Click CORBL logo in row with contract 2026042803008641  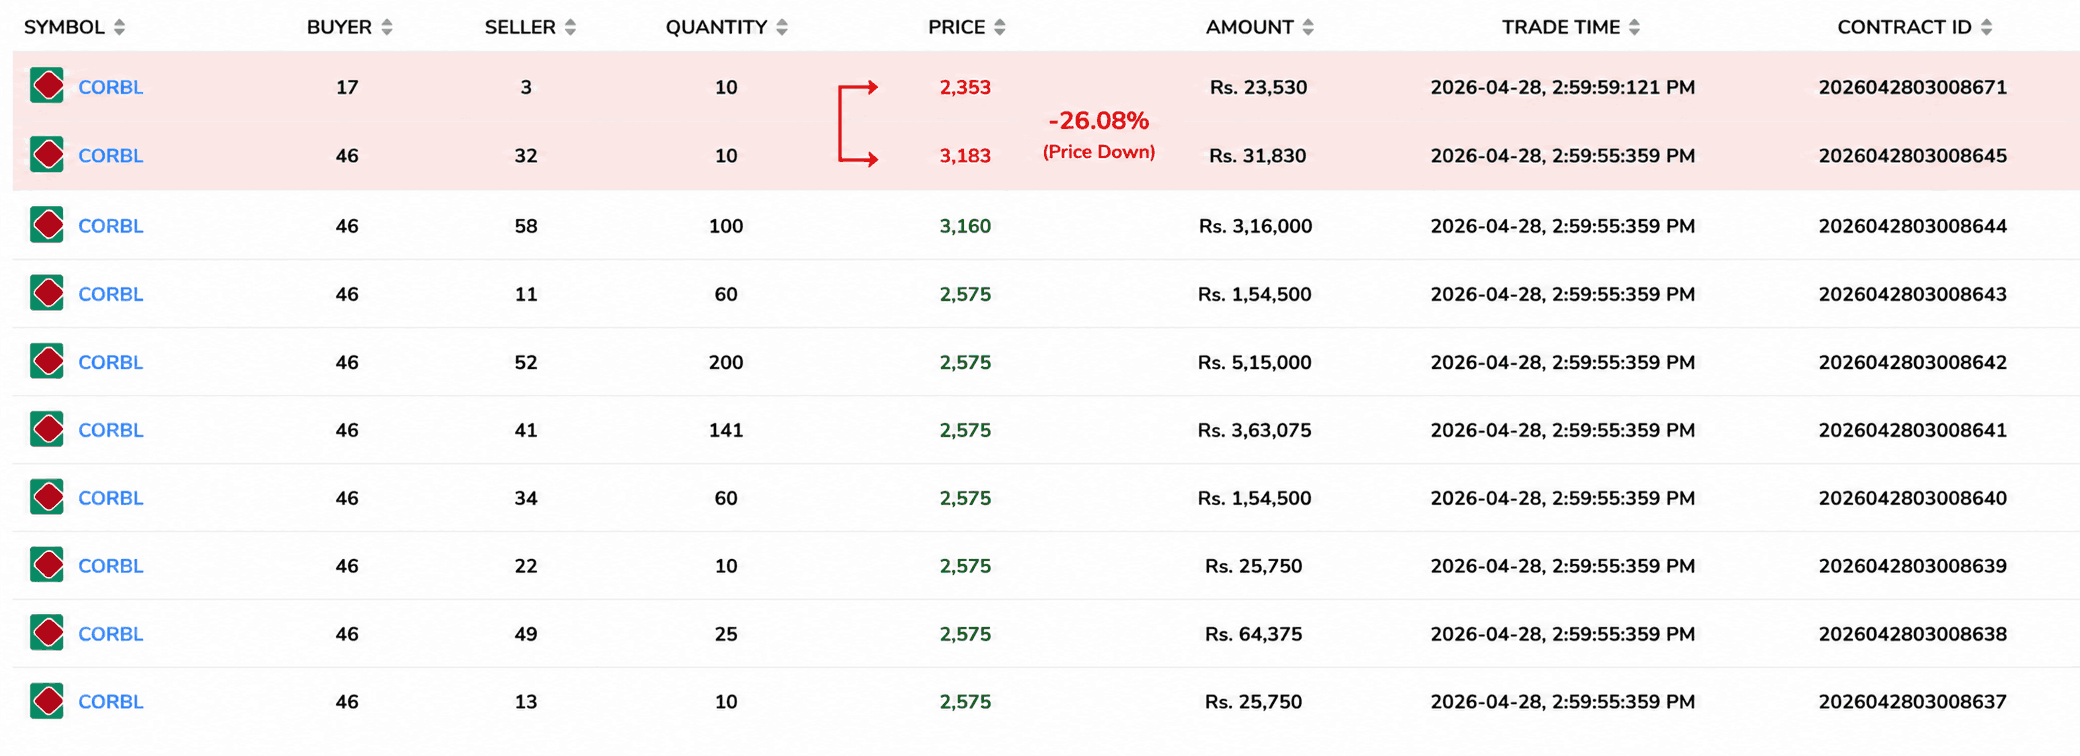click(47, 429)
